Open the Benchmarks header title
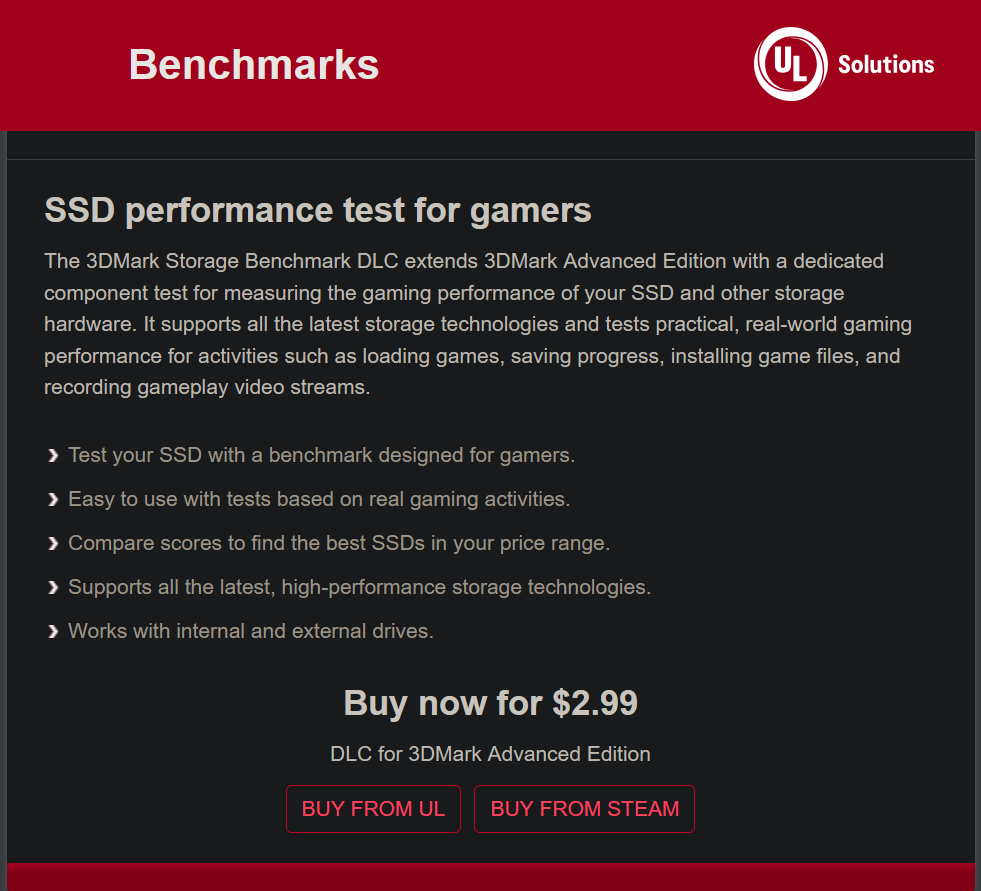 pos(254,64)
